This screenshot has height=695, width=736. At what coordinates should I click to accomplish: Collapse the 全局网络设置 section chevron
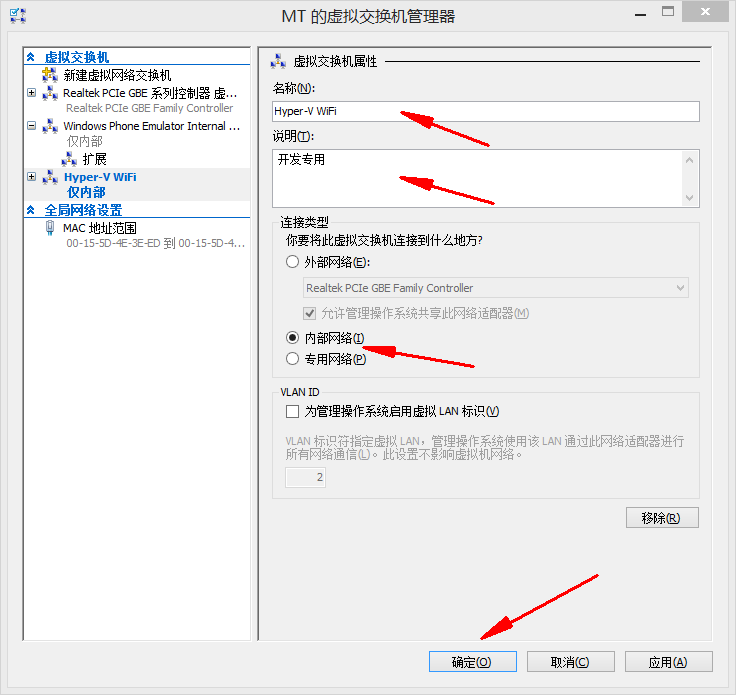point(31,210)
